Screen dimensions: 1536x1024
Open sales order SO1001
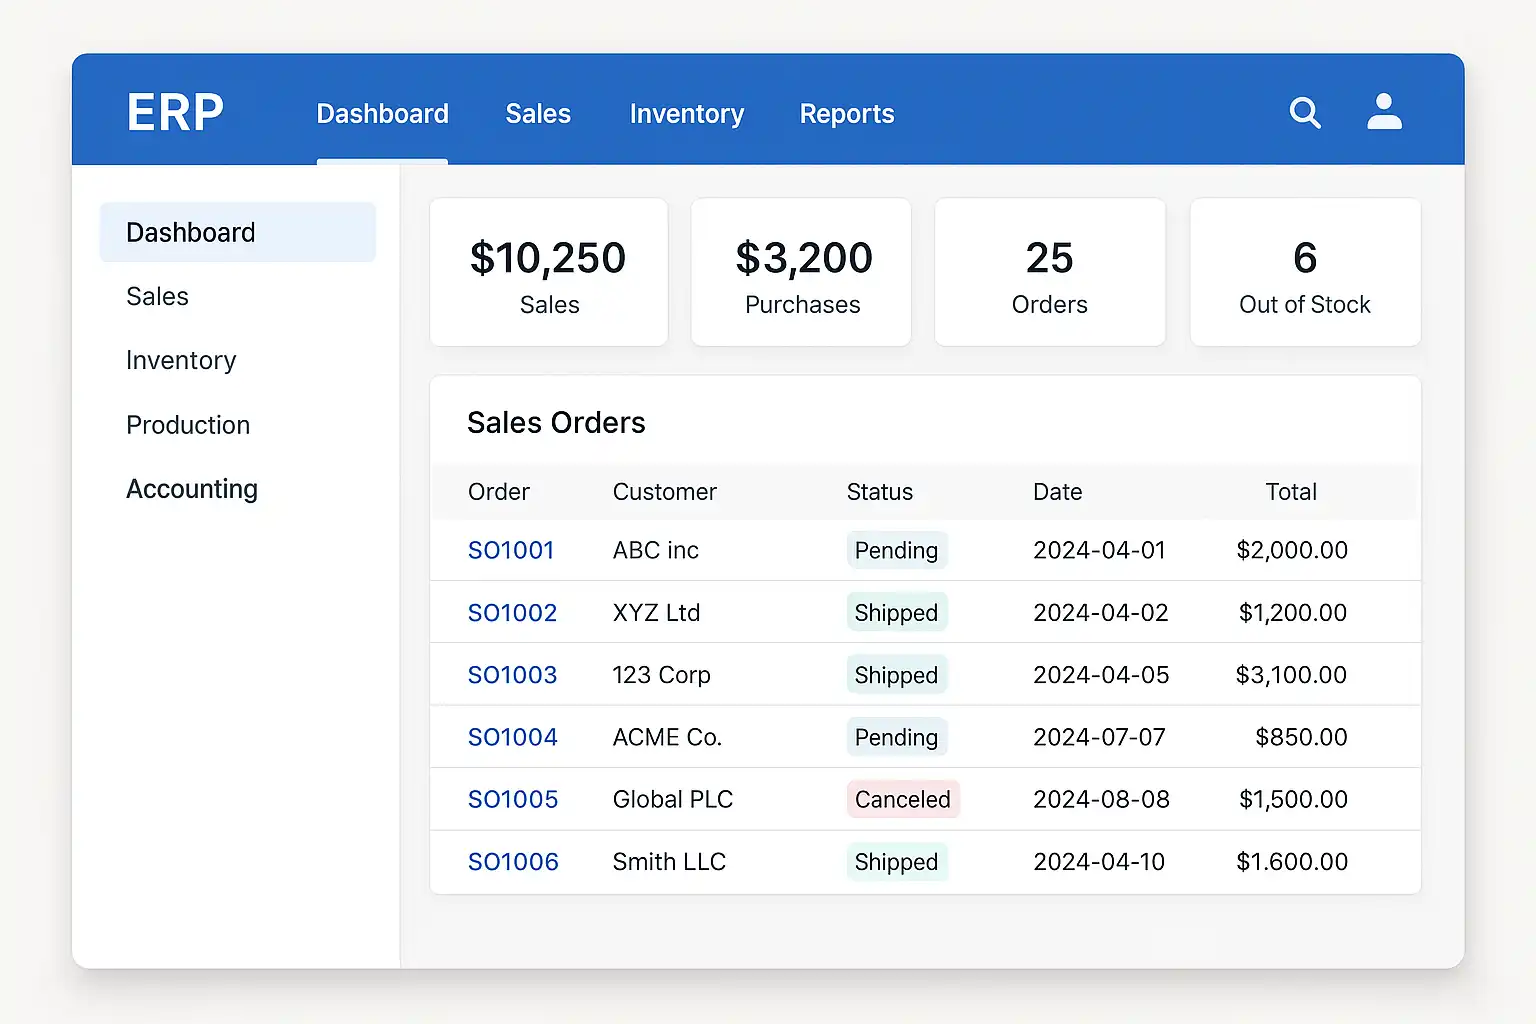point(511,550)
